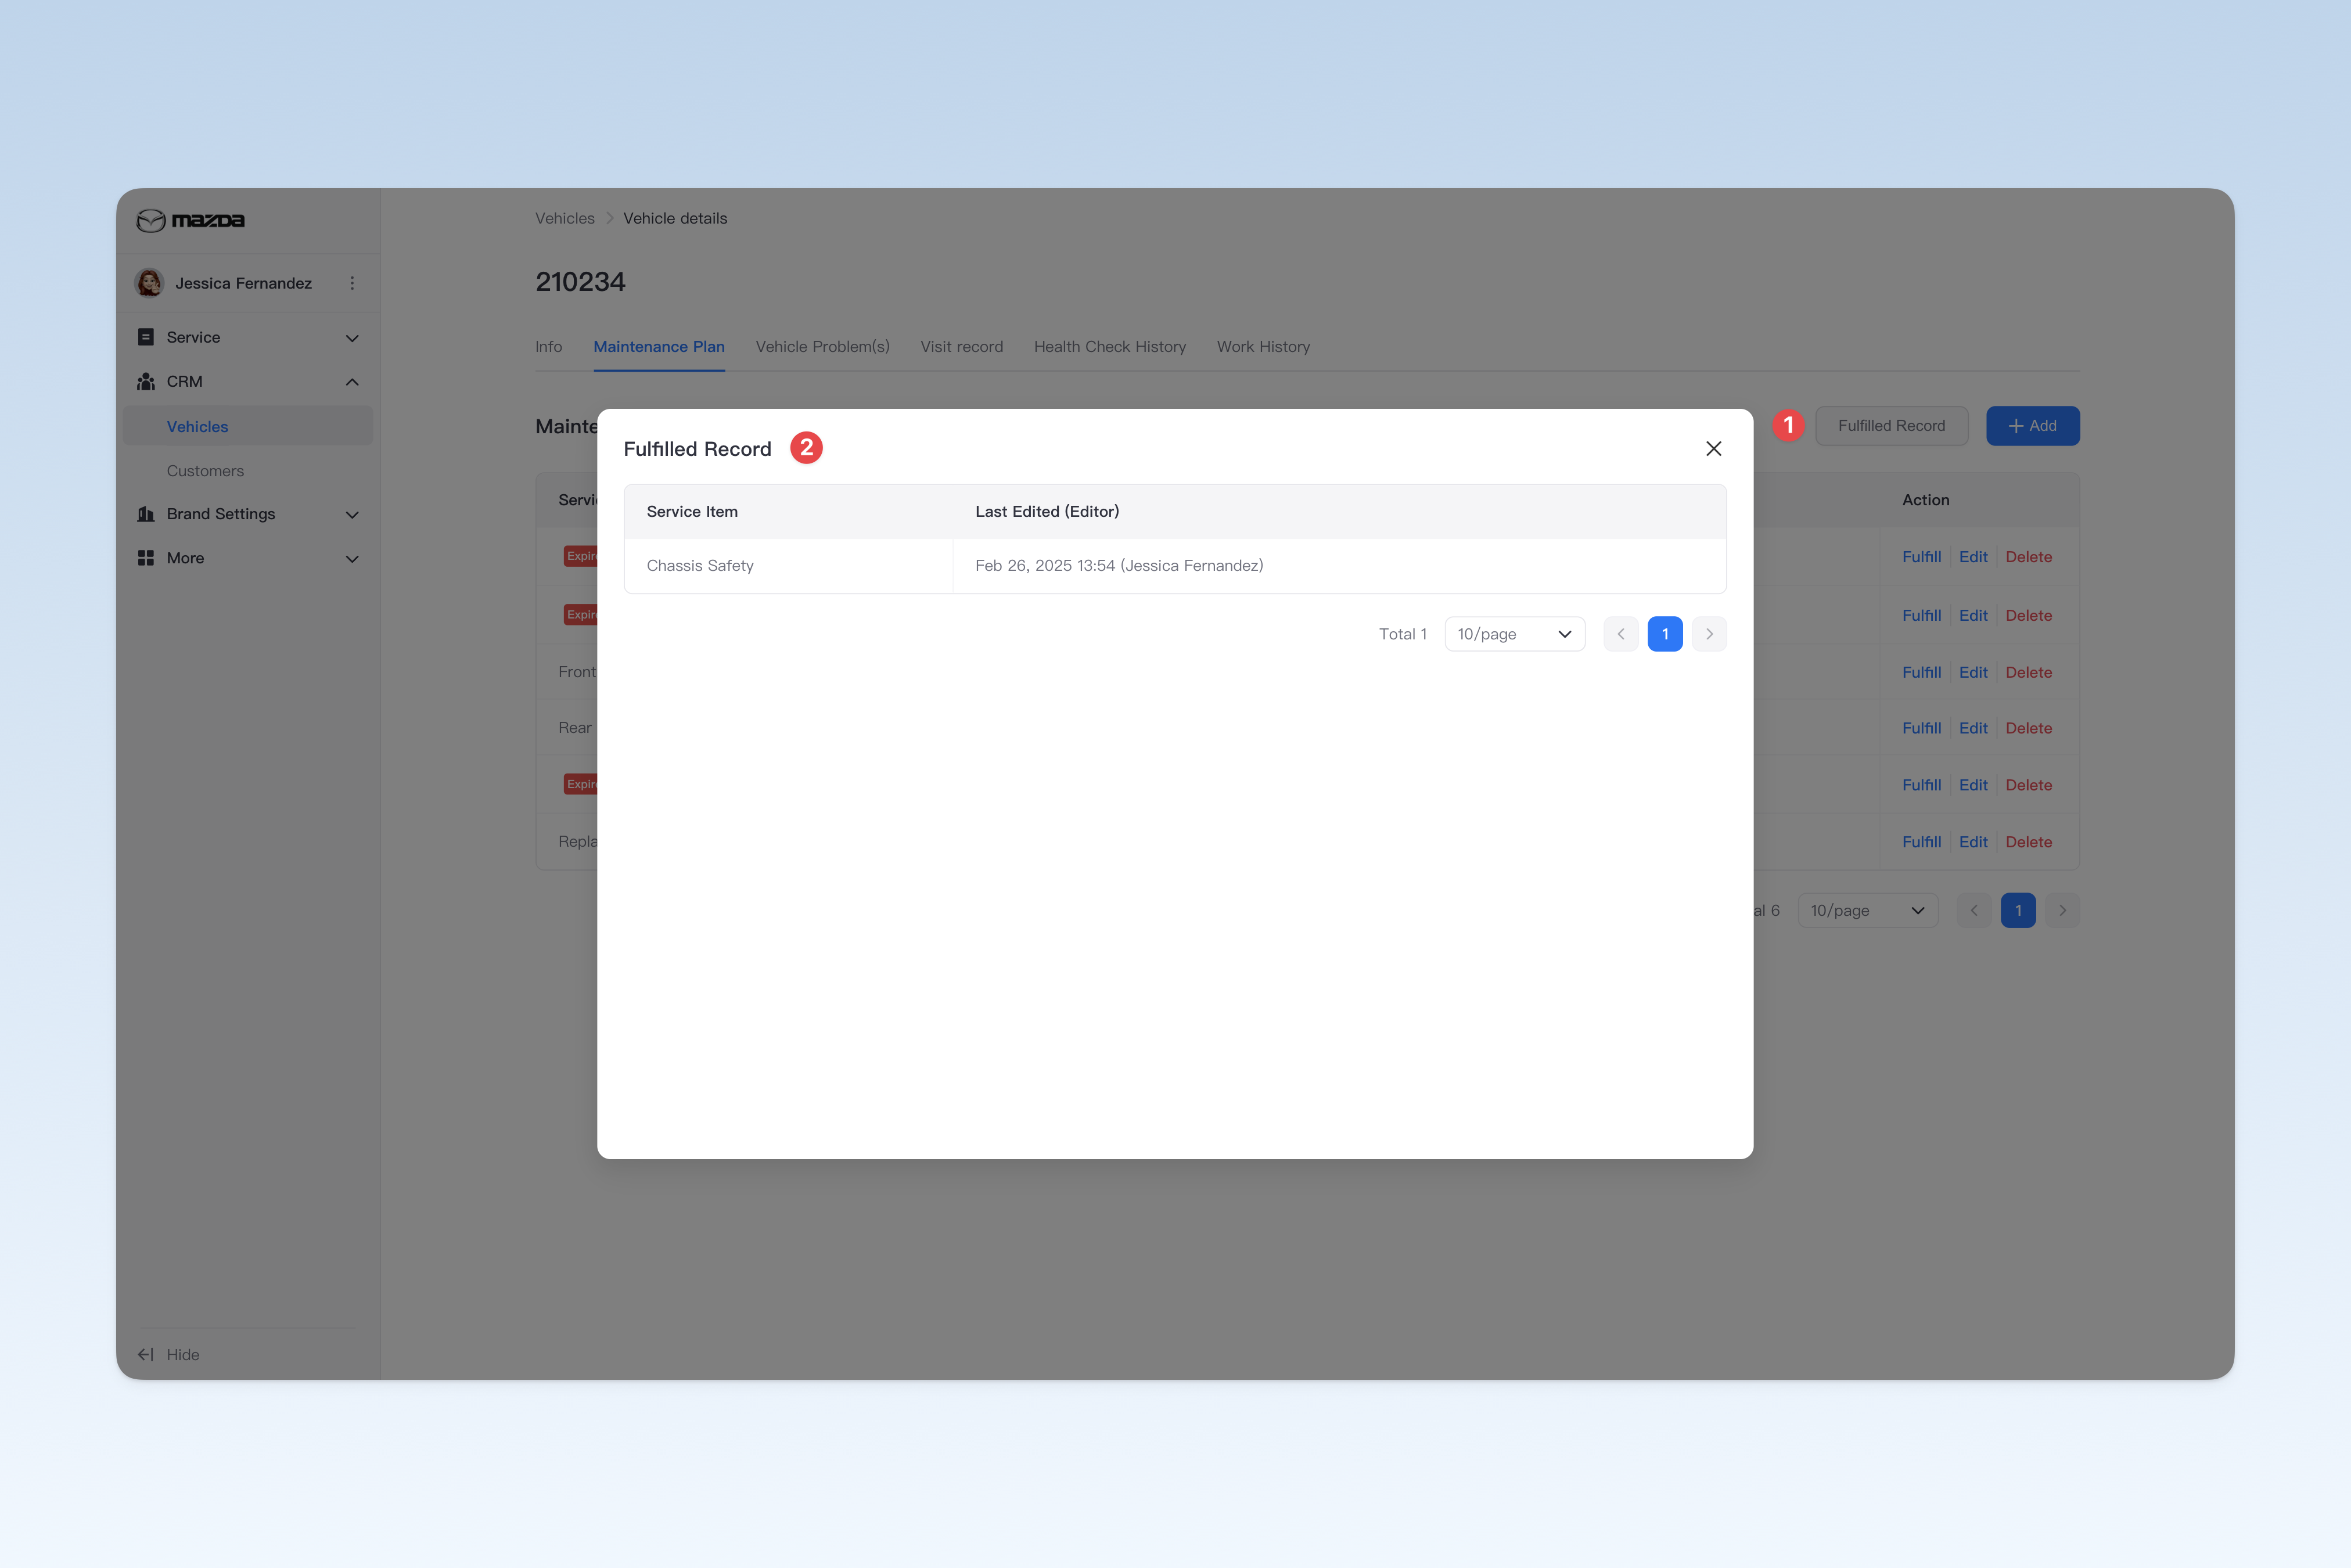Click the blue Add button
Viewport: 2351px width, 1568px height.
pos(2032,426)
